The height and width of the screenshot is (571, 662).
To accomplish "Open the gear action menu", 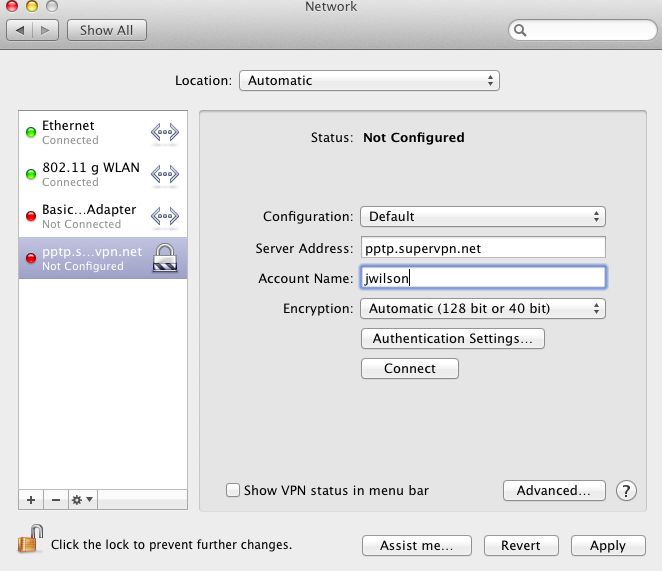I will click(83, 500).
